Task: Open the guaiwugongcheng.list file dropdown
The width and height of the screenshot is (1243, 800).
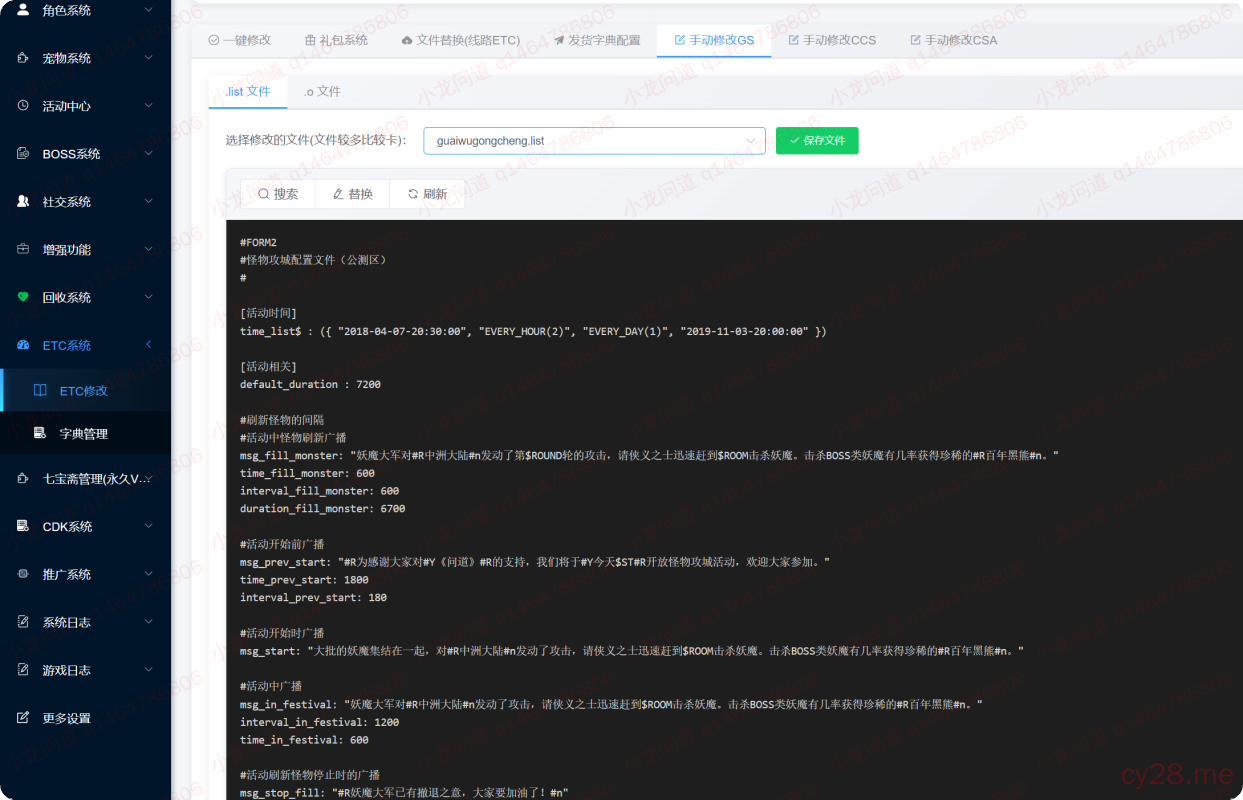Action: [594, 140]
